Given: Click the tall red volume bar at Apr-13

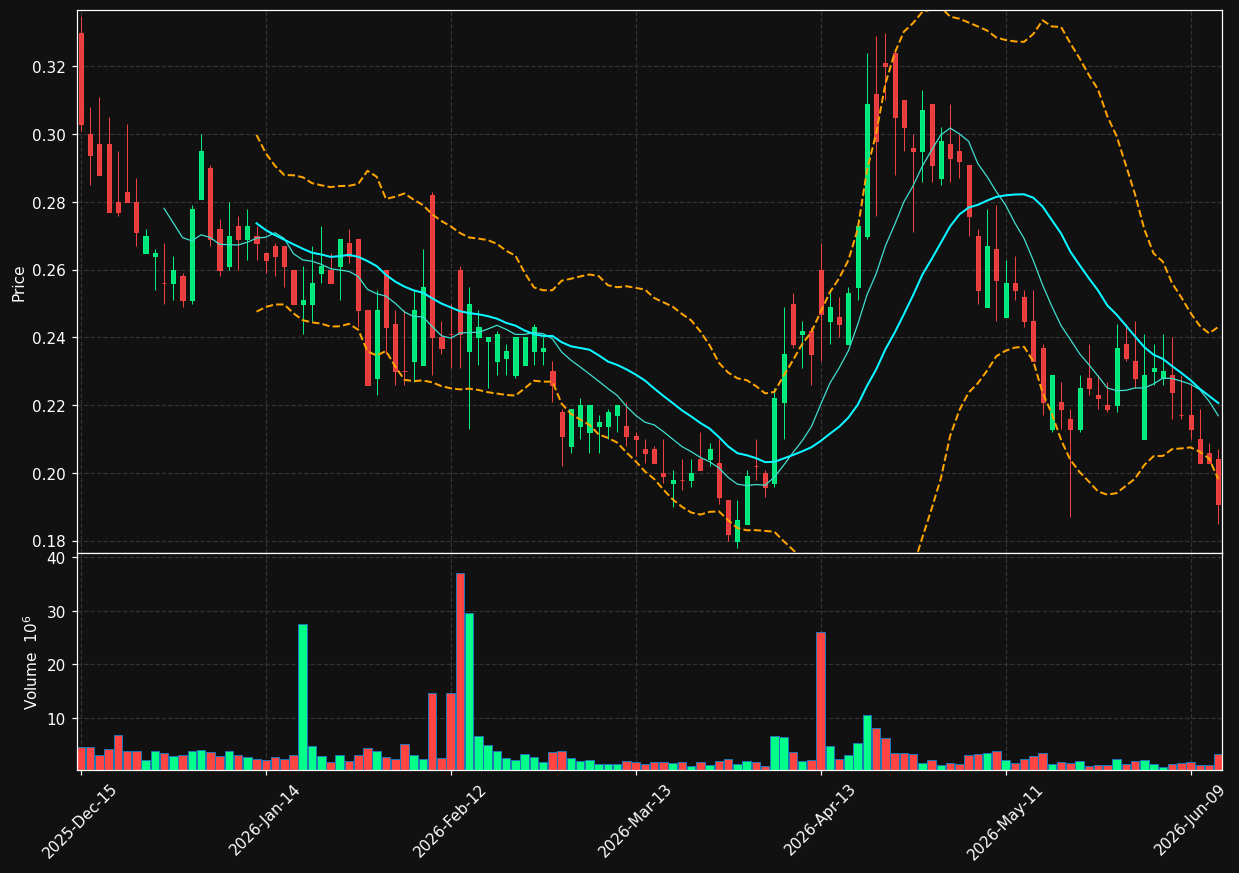Looking at the screenshot, I should pos(821,701).
